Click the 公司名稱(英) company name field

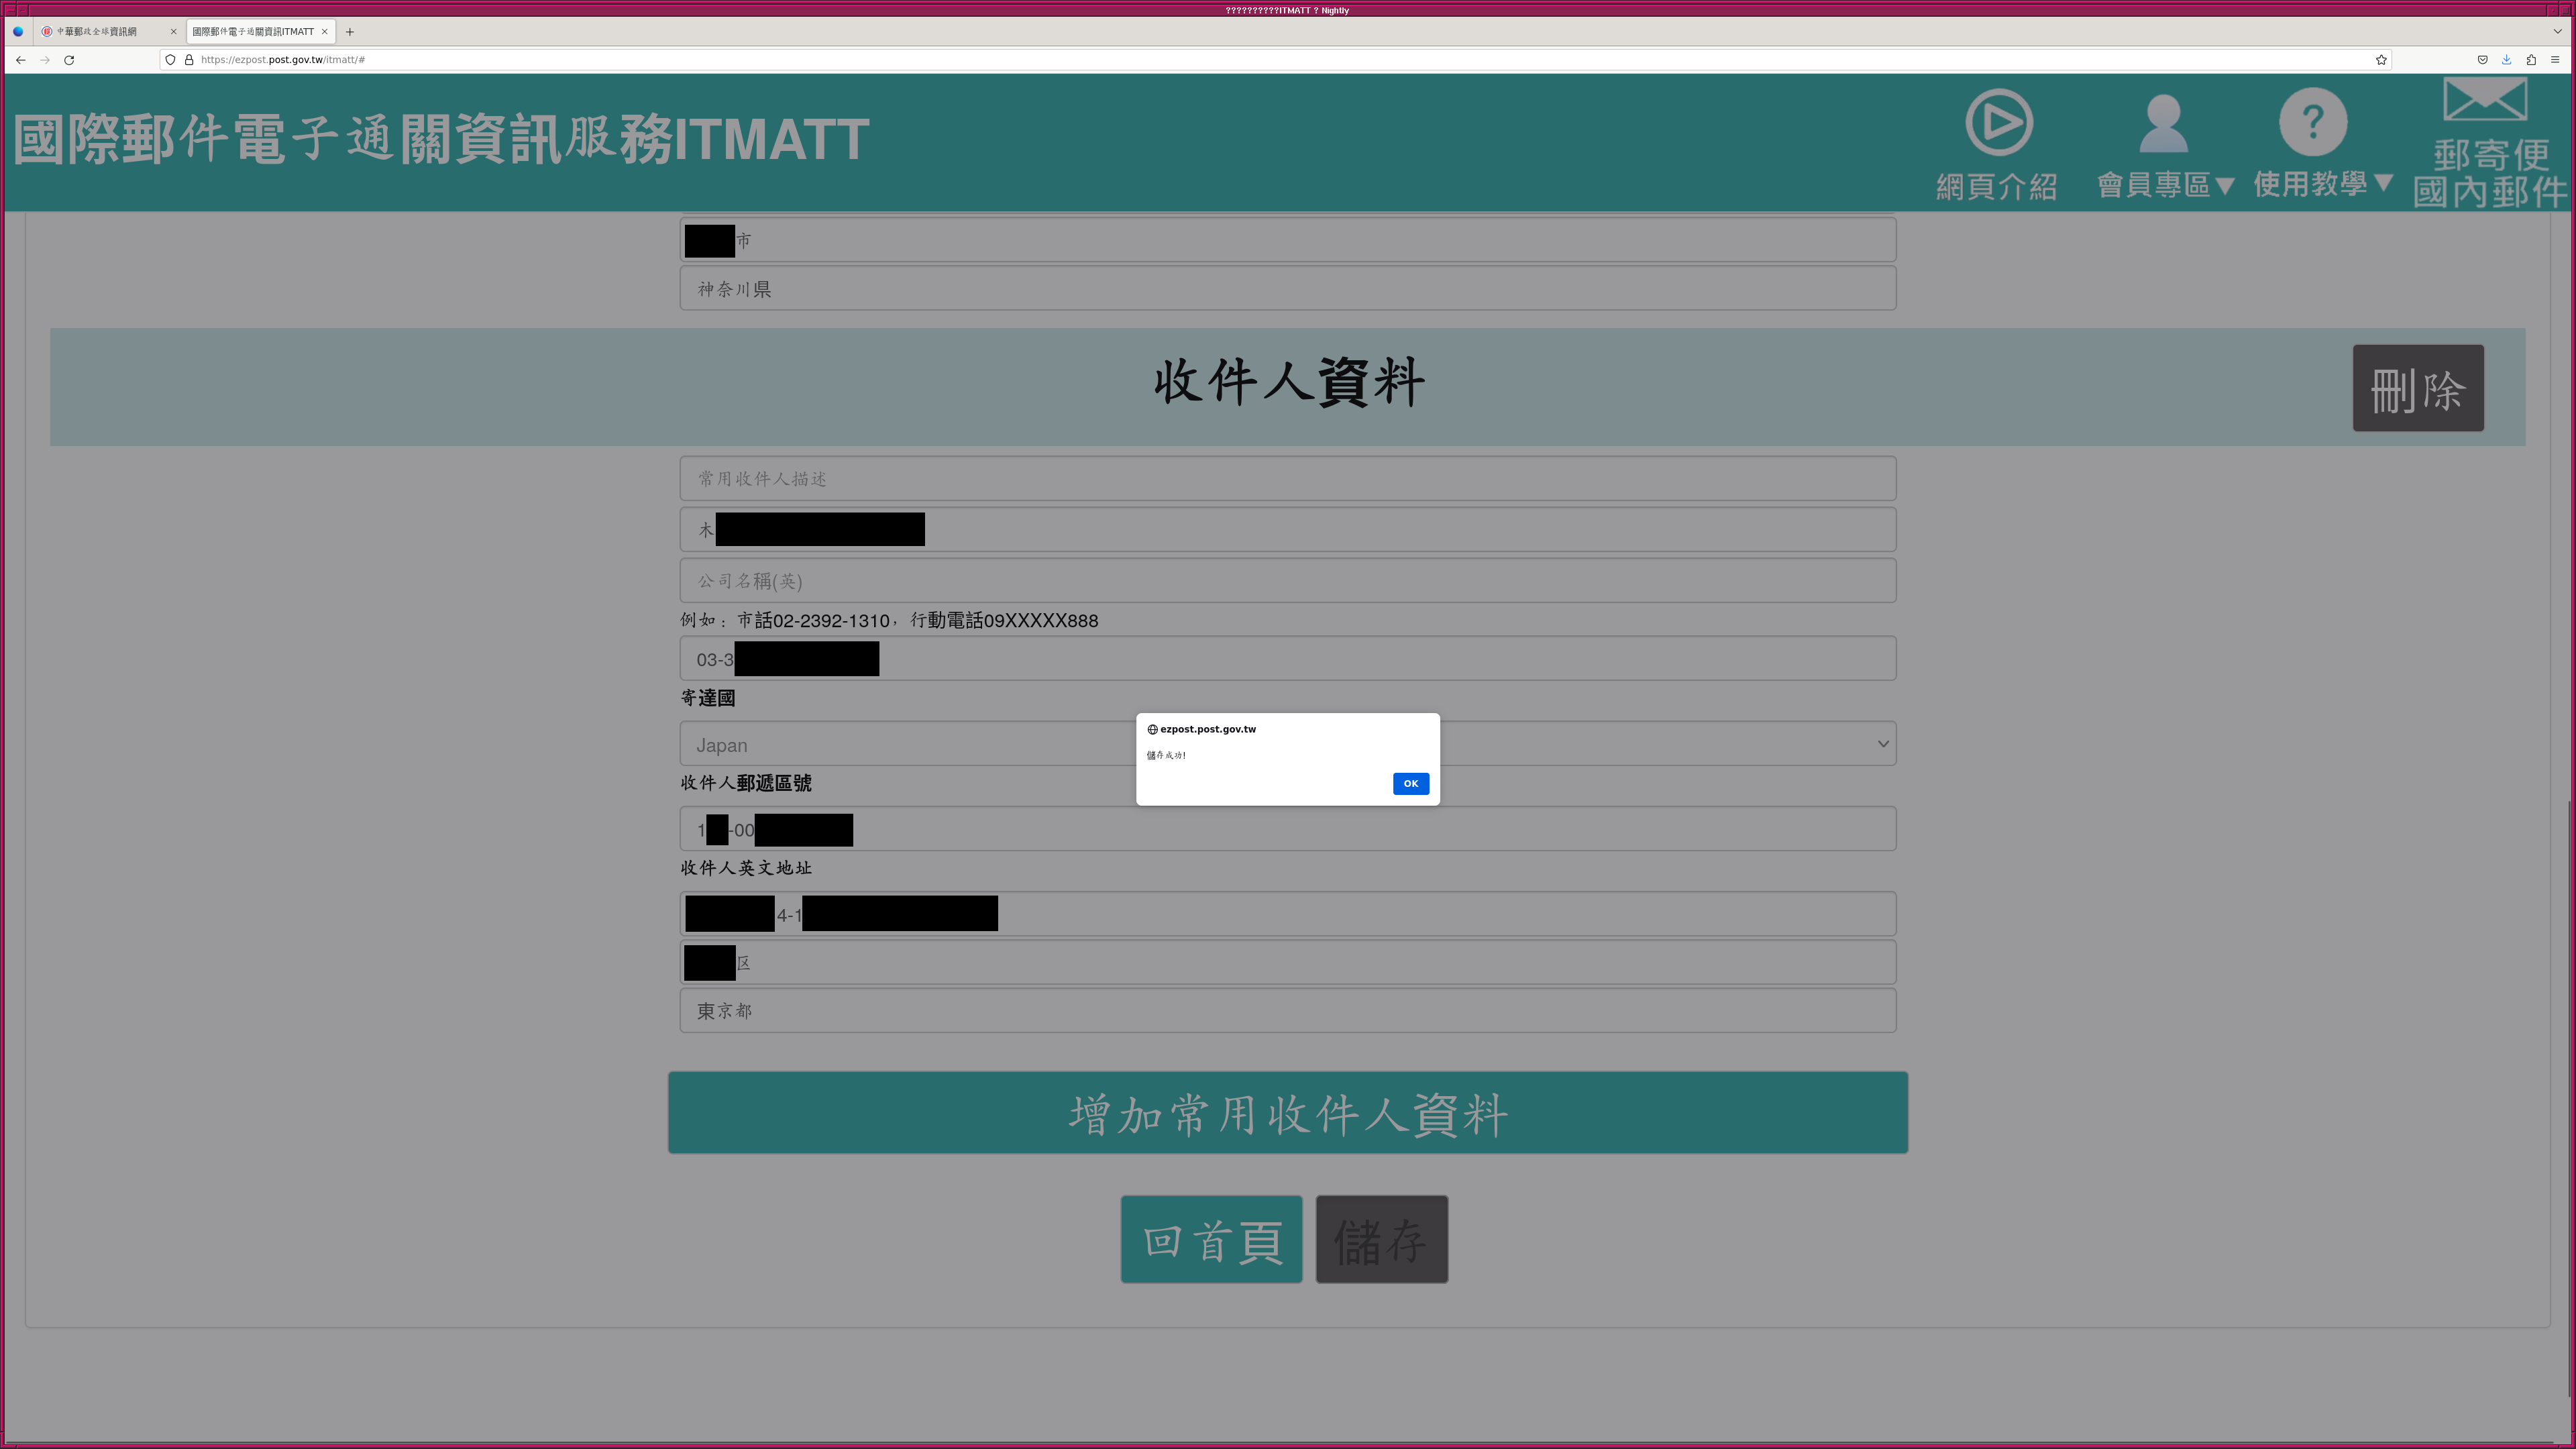coord(1287,581)
